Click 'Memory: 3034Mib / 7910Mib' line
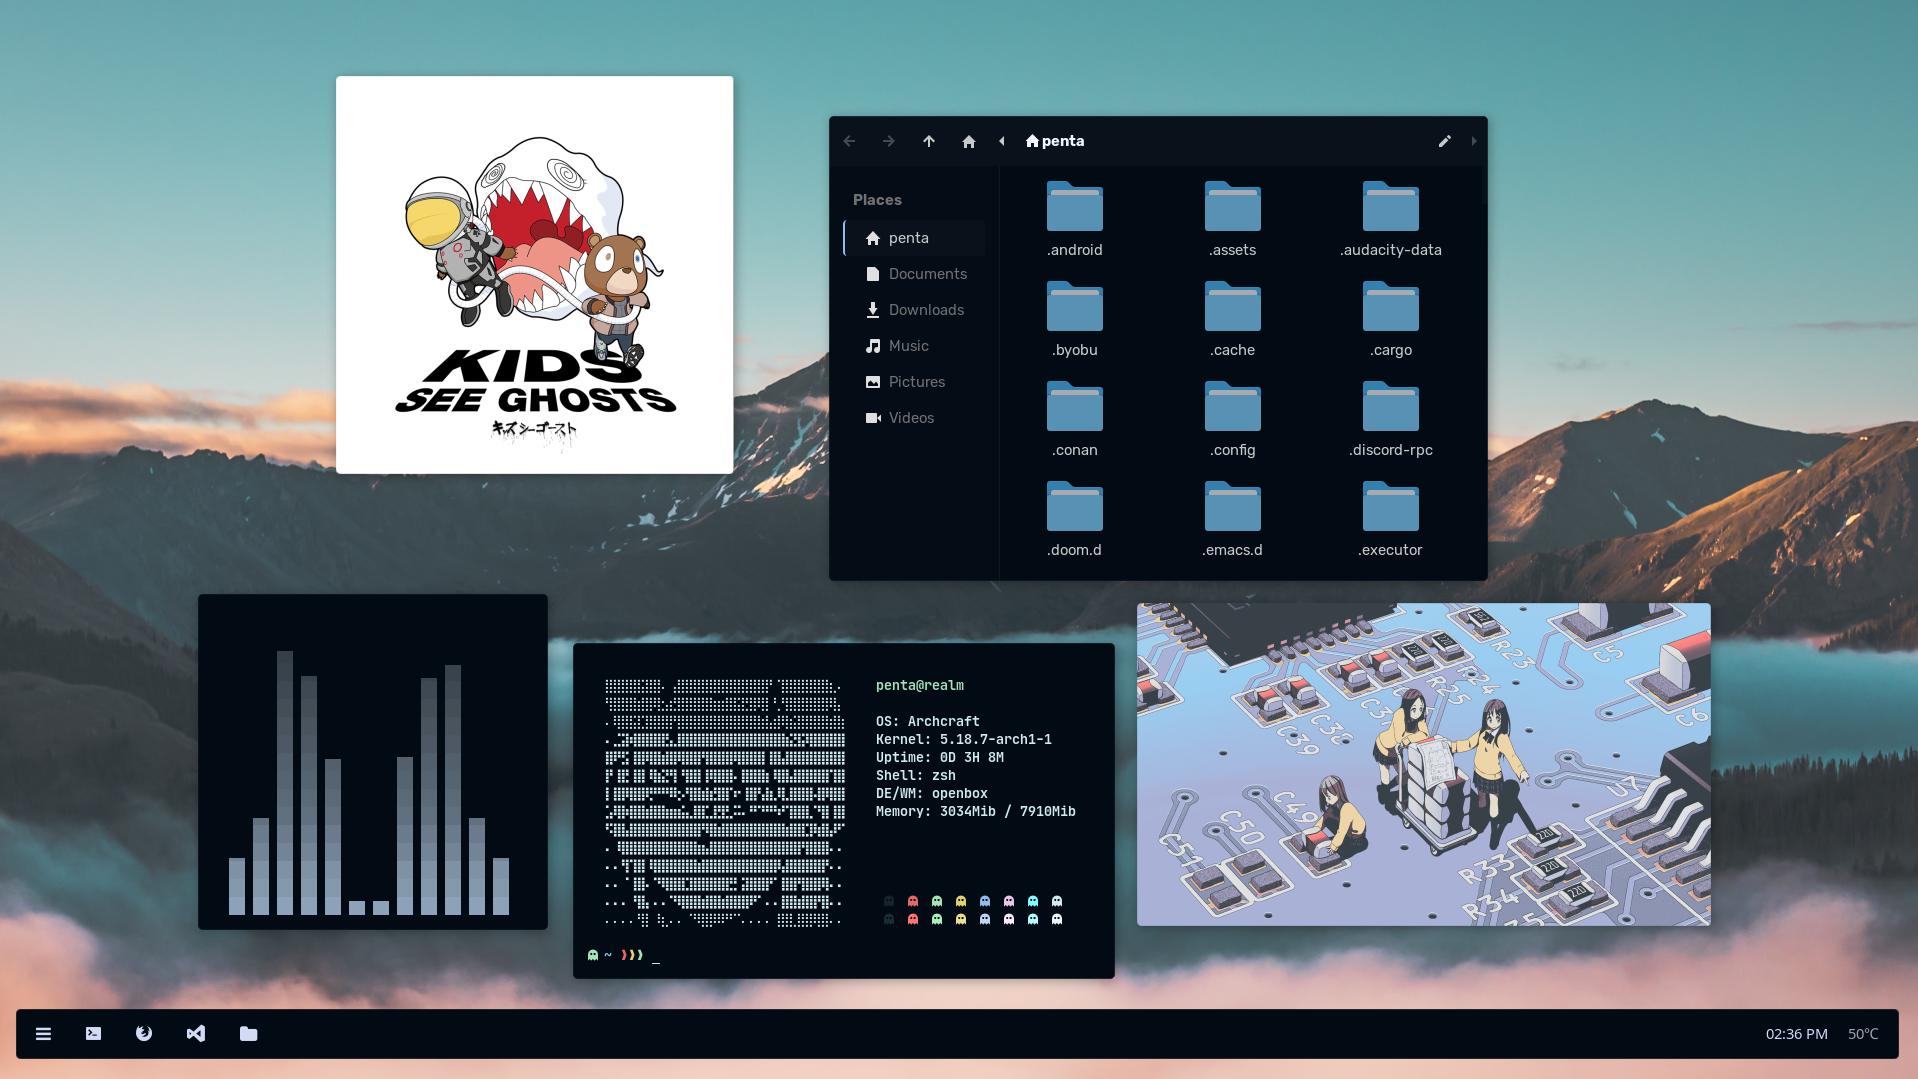 (976, 811)
